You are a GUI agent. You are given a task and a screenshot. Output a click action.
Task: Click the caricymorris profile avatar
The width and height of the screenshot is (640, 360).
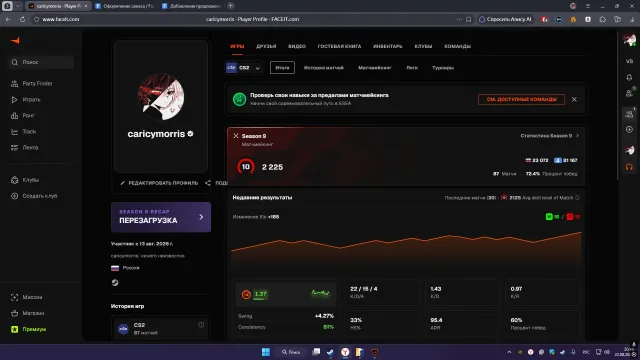(161, 97)
